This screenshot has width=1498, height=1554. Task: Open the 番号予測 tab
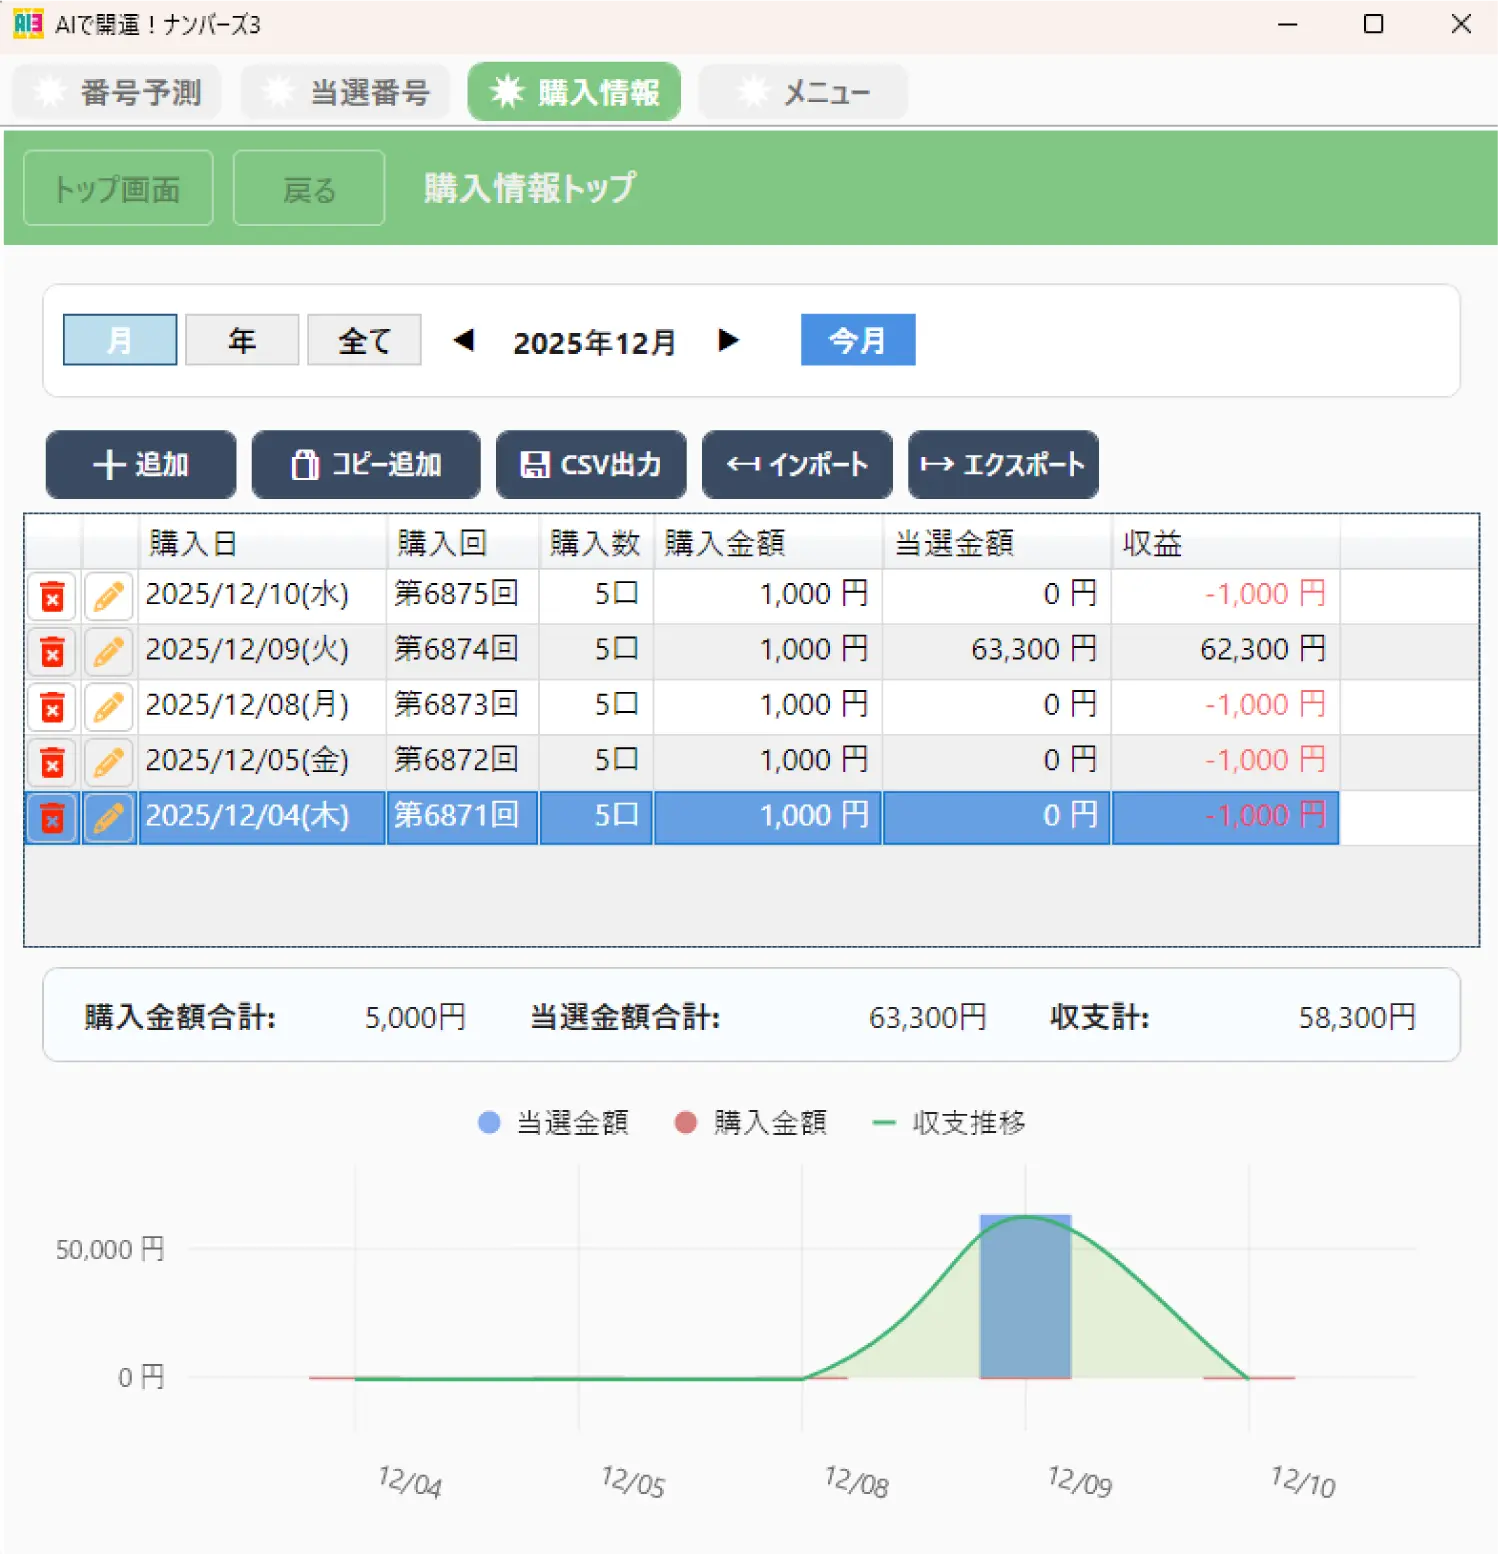coord(117,92)
